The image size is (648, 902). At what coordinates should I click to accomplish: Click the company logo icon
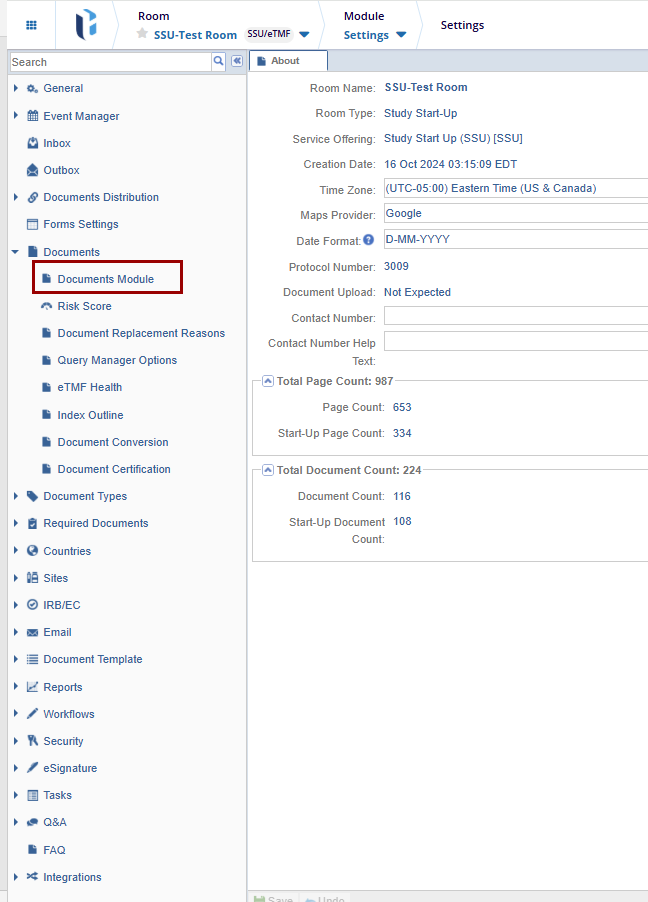(x=86, y=25)
